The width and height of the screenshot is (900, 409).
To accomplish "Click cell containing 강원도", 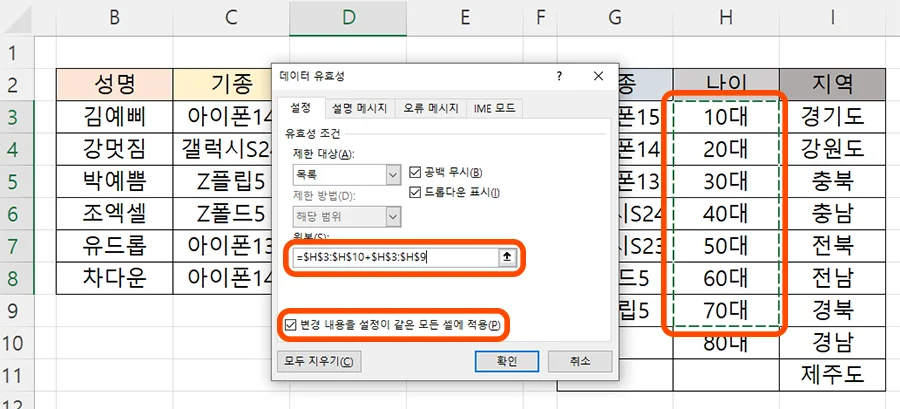I will 832,150.
